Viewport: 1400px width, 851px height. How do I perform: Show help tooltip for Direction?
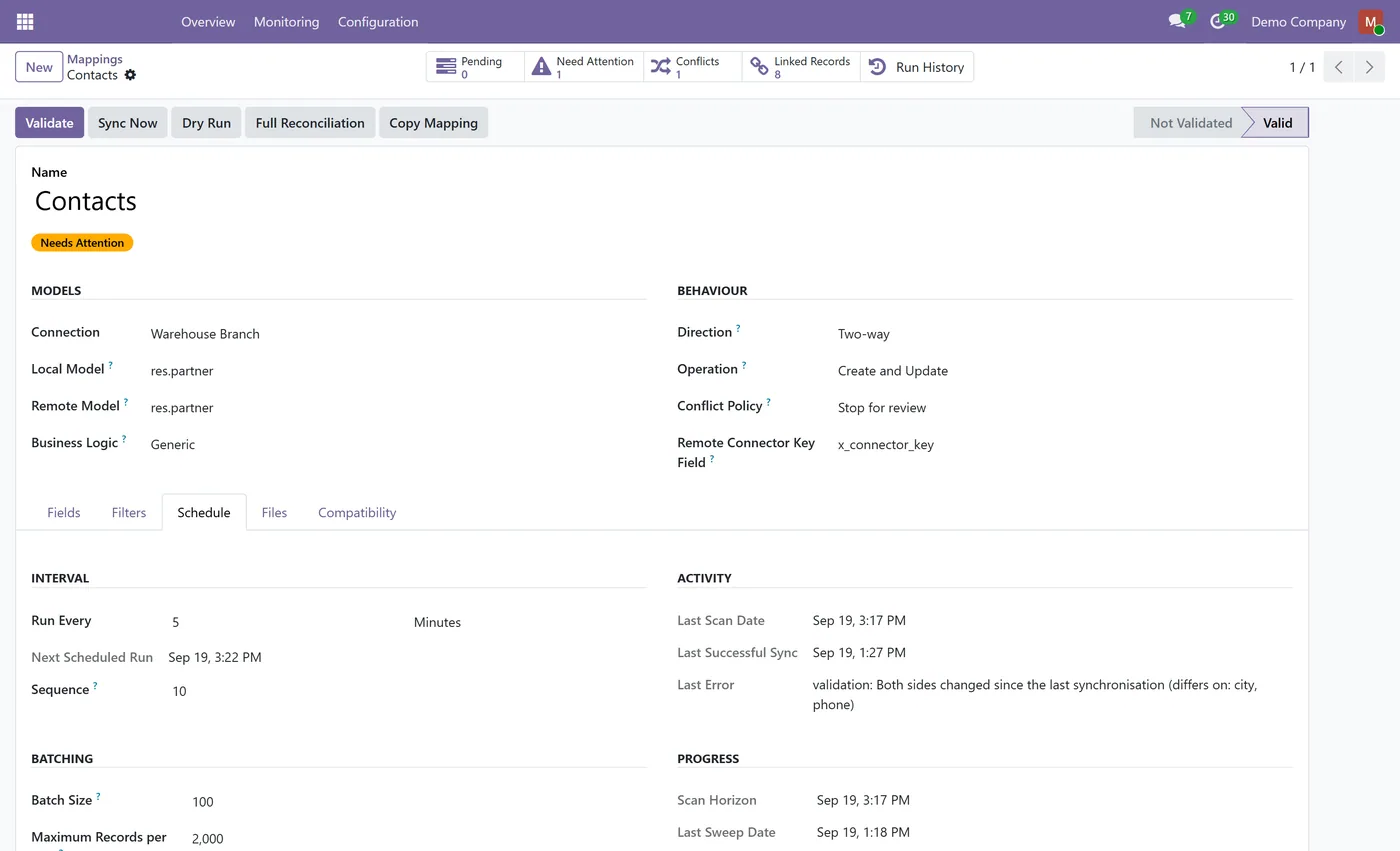(738, 329)
